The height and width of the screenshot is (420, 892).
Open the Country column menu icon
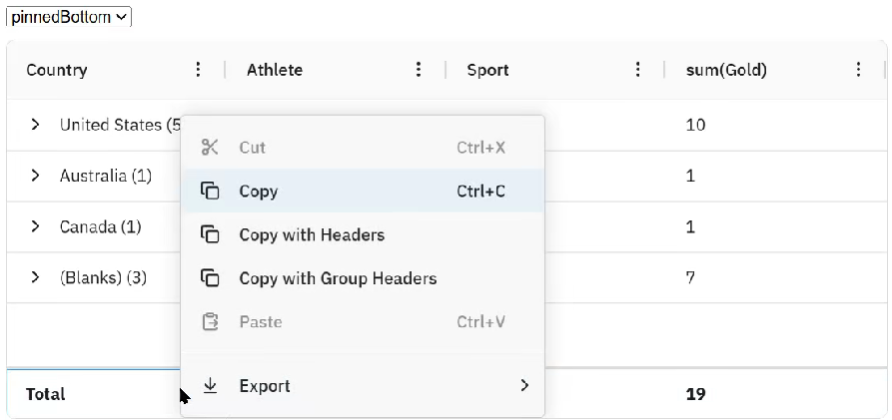point(198,70)
